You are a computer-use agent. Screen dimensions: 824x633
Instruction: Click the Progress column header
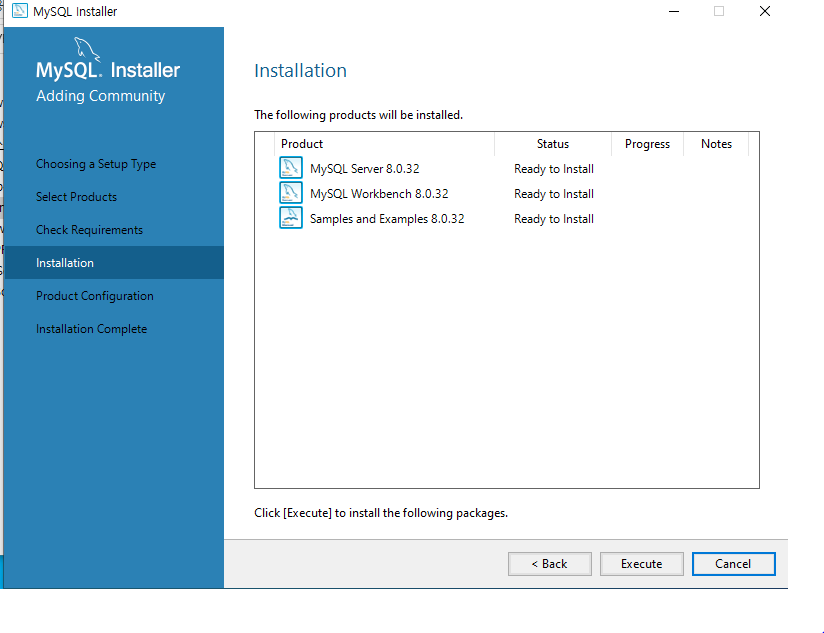(647, 144)
